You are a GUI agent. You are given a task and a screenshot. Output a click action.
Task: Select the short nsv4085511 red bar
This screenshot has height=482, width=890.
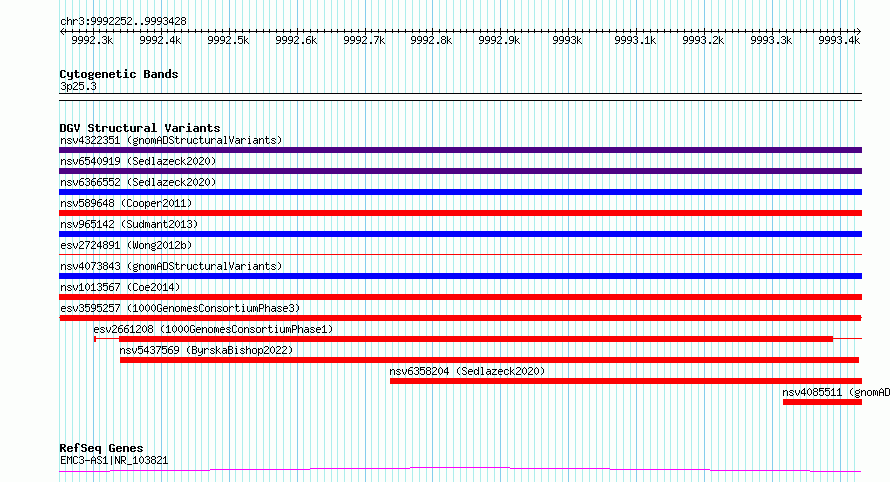click(822, 402)
